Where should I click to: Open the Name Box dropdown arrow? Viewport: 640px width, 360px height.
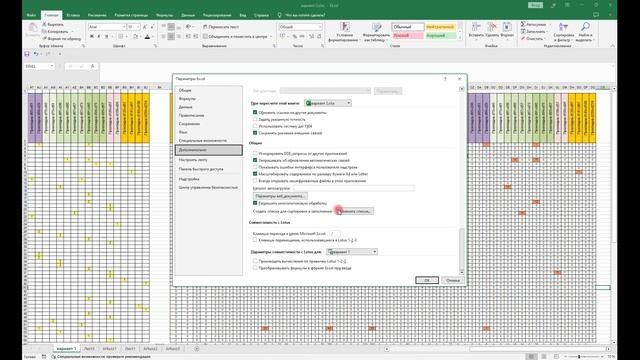tap(52, 66)
